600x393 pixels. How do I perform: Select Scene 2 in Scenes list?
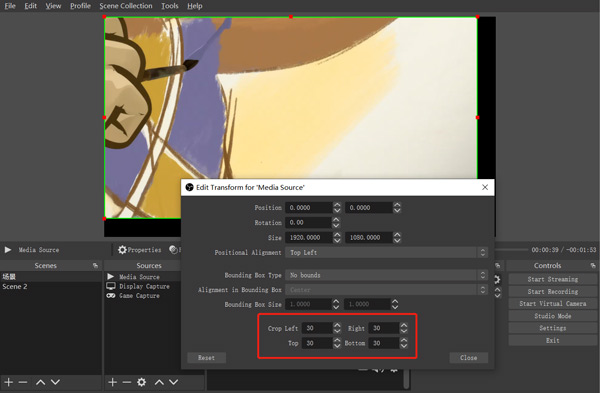coord(51,286)
